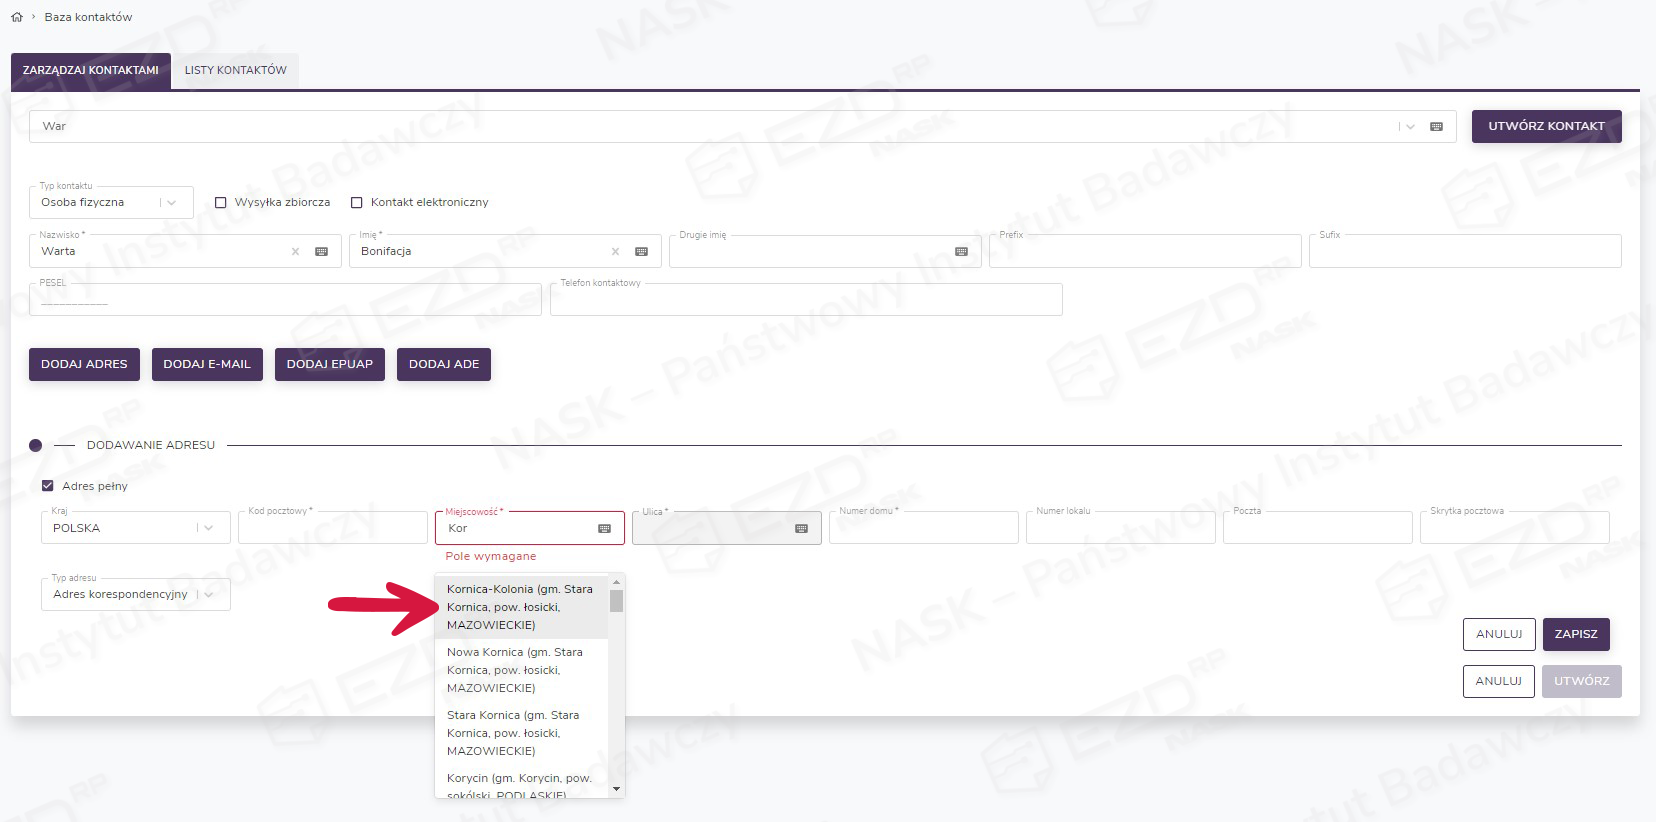Viewport: 1656px width, 822px height.
Task: Click keyboard icon in Imię field
Action: click(x=641, y=252)
